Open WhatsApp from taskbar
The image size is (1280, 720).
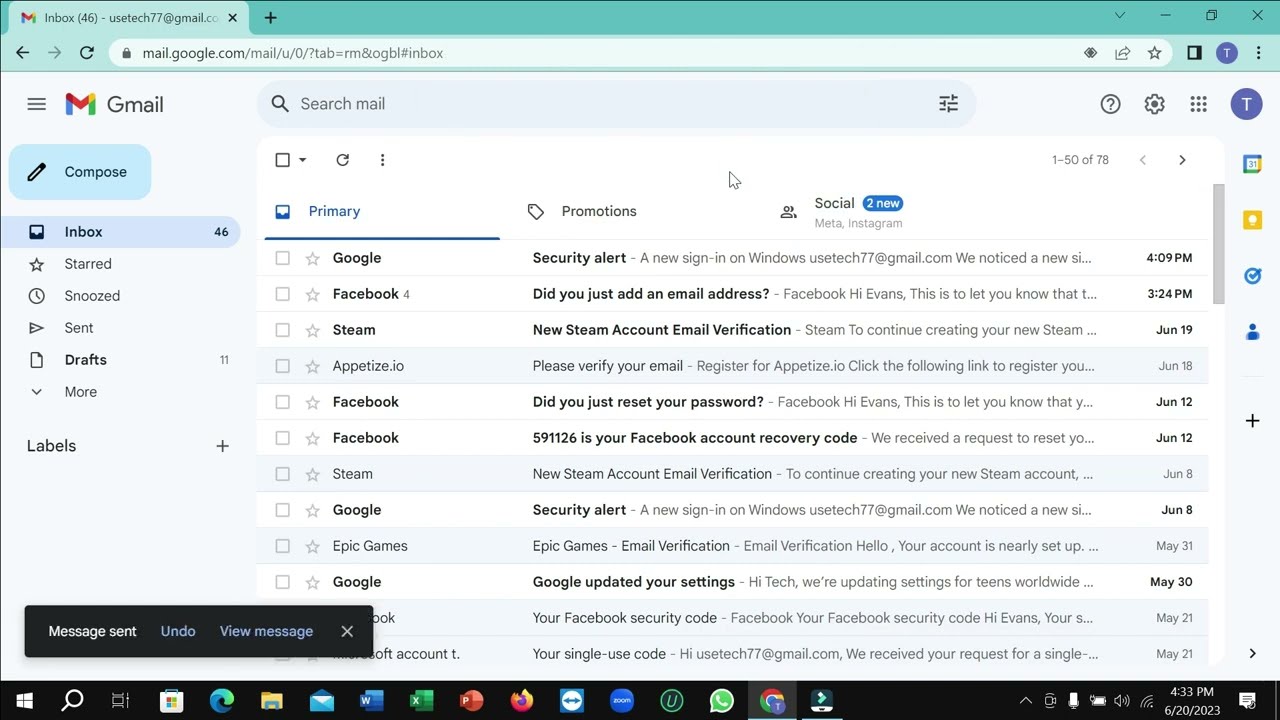tap(721, 701)
